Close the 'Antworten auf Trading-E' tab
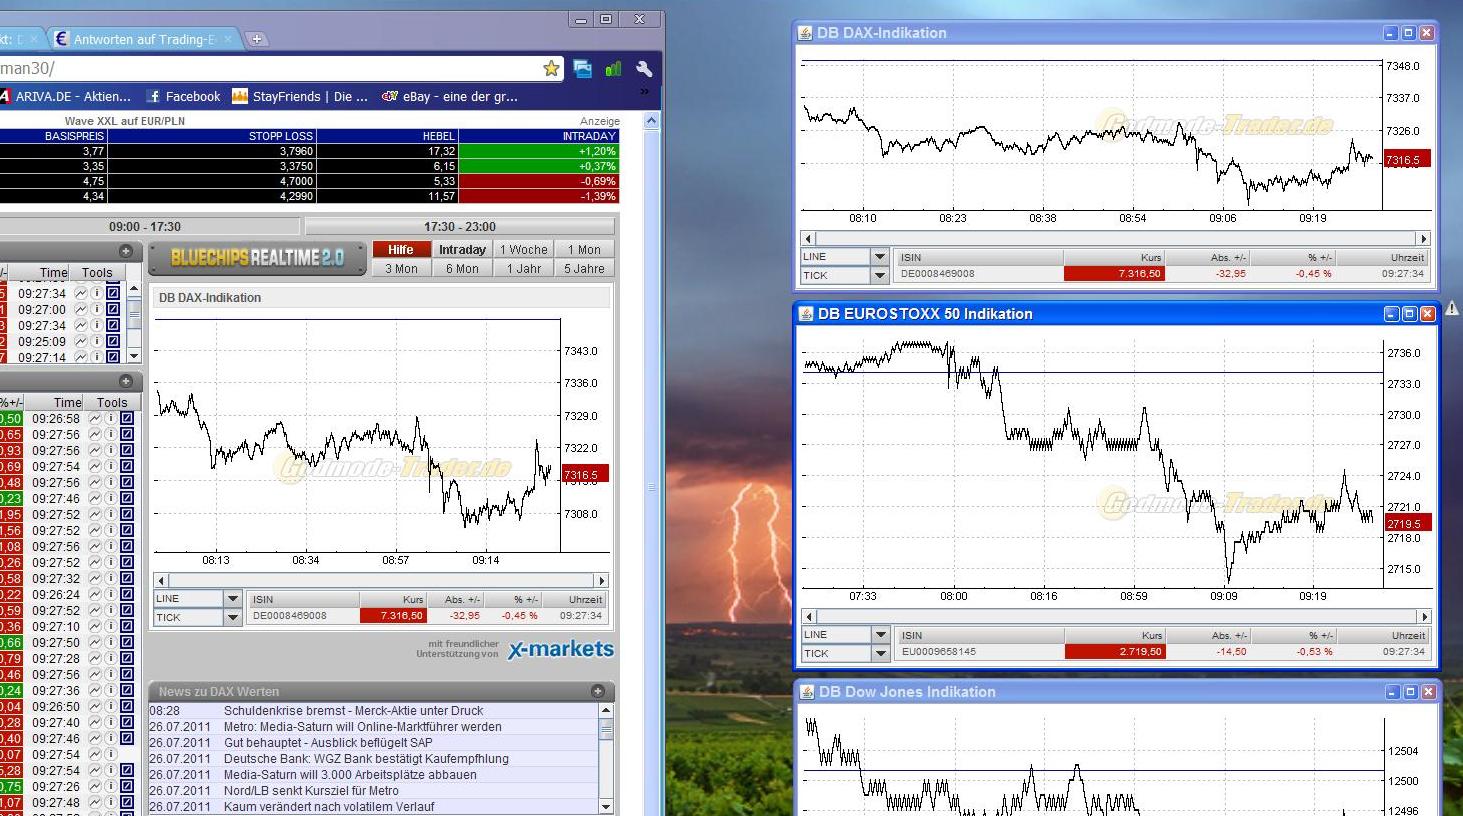Image resolution: width=1463 pixels, height=816 pixels. [x=229, y=39]
